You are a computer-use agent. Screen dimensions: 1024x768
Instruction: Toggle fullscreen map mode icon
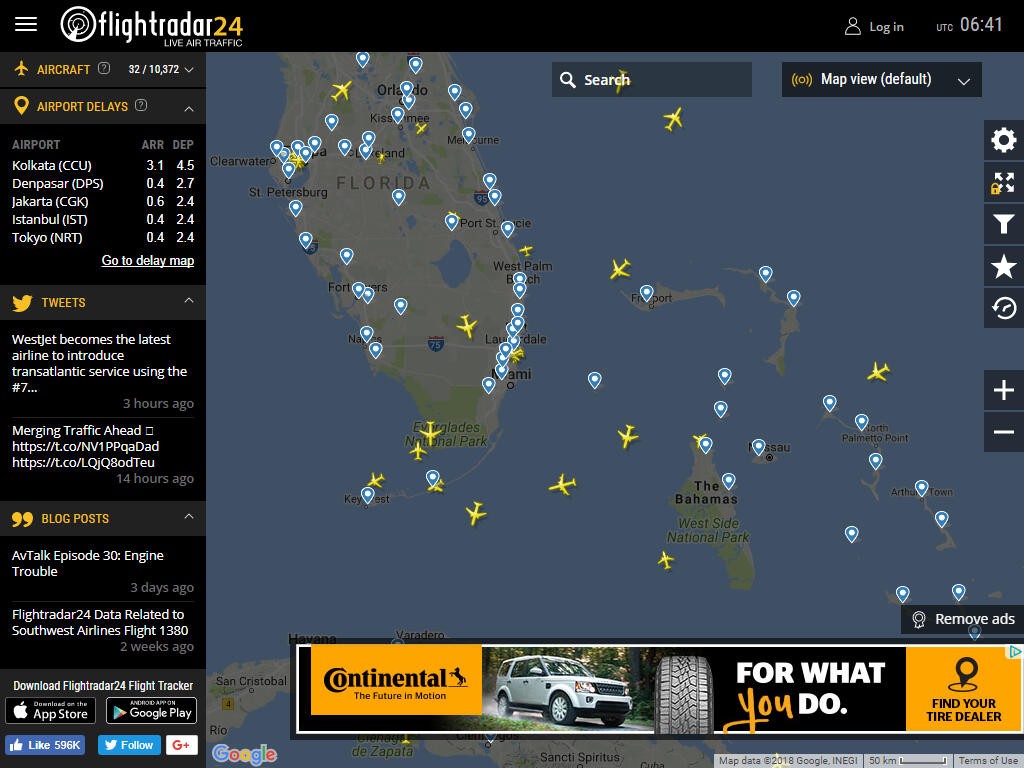1004,183
